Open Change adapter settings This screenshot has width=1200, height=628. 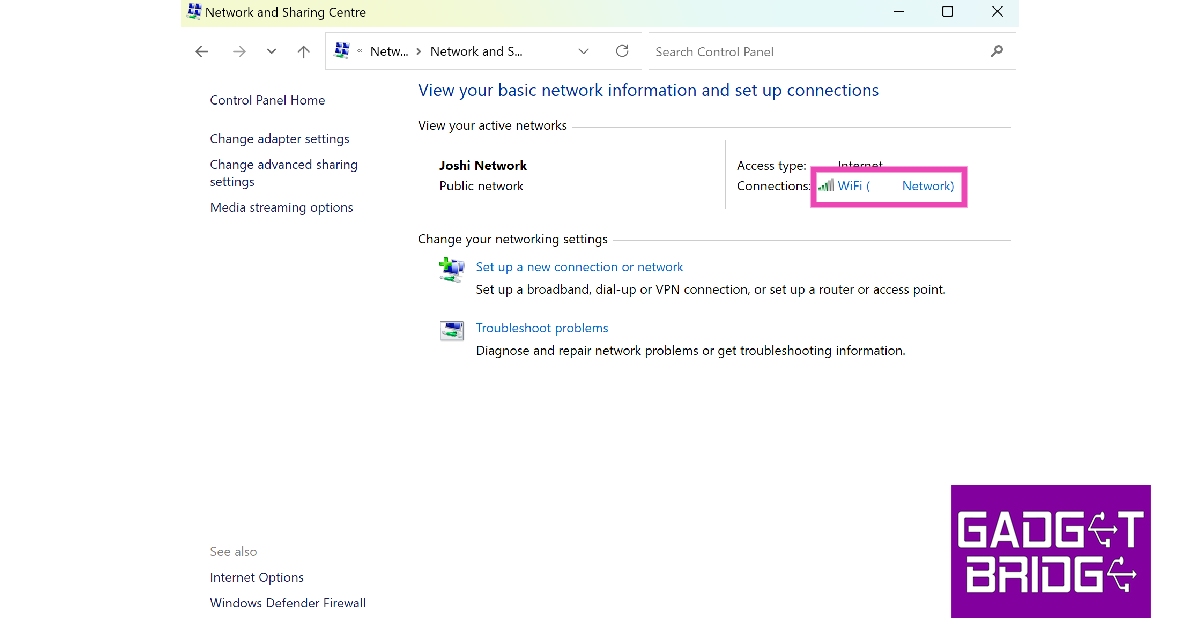coord(279,139)
